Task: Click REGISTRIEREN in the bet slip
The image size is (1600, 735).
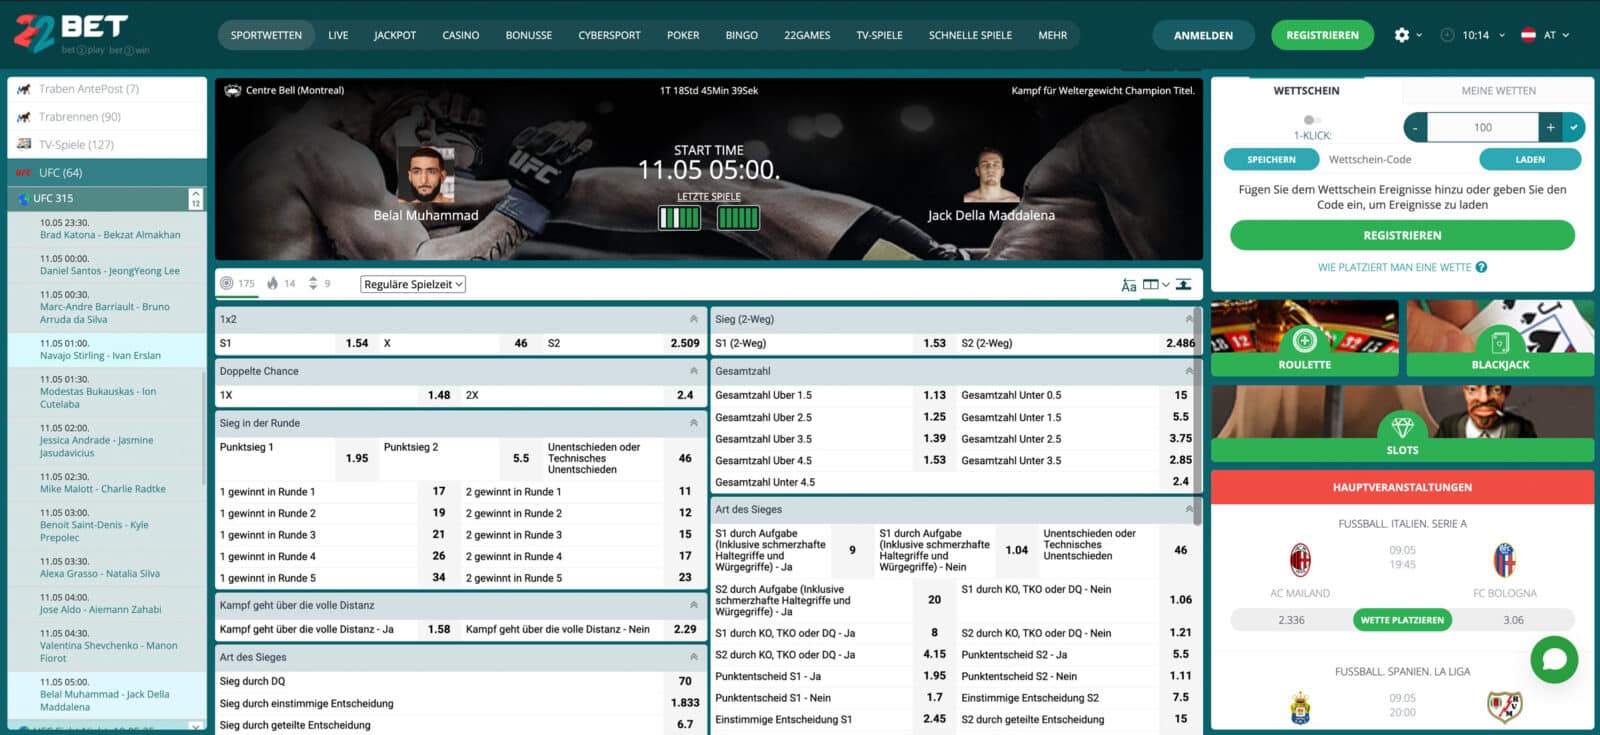Action: [1402, 235]
